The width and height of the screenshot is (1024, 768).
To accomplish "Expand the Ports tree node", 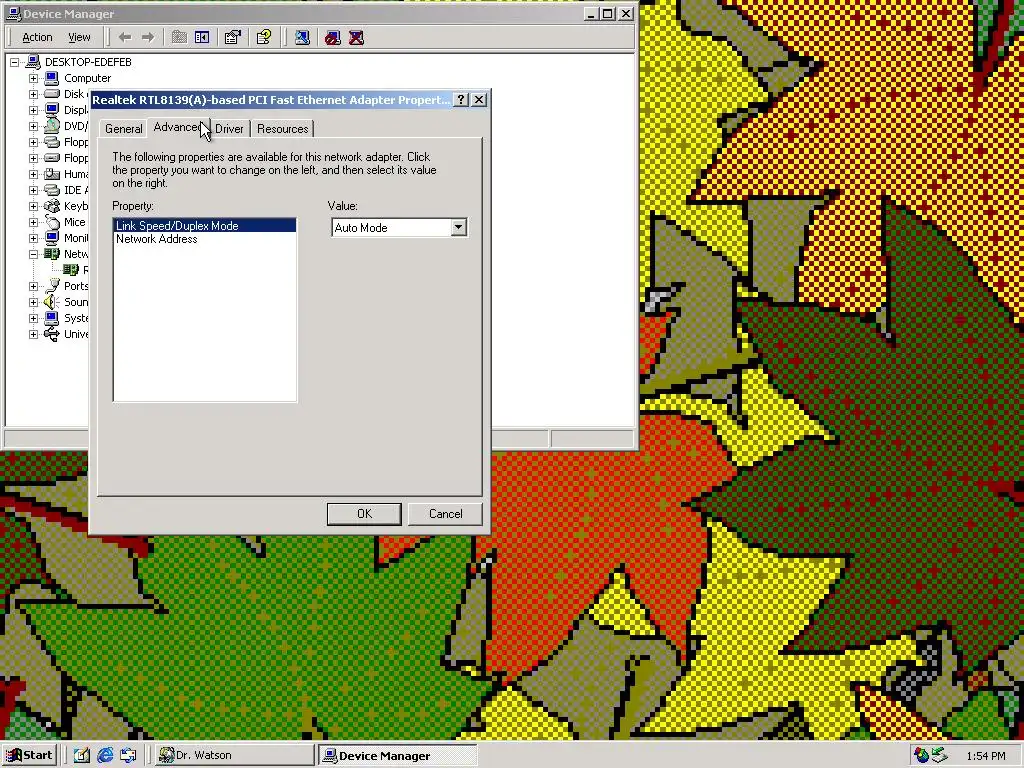I will pos(33,286).
